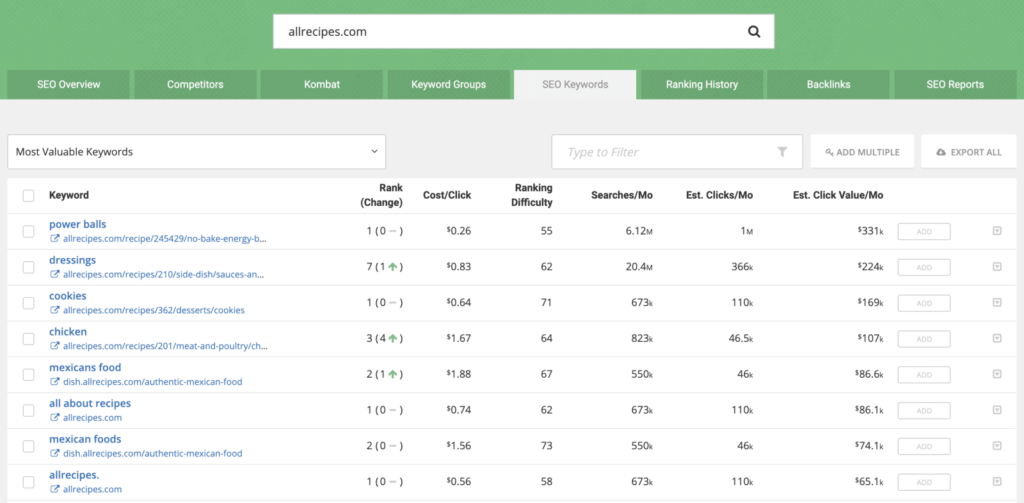This screenshot has height=503, width=1024.
Task: Expand row options arrow for chicken
Action: click(x=997, y=338)
